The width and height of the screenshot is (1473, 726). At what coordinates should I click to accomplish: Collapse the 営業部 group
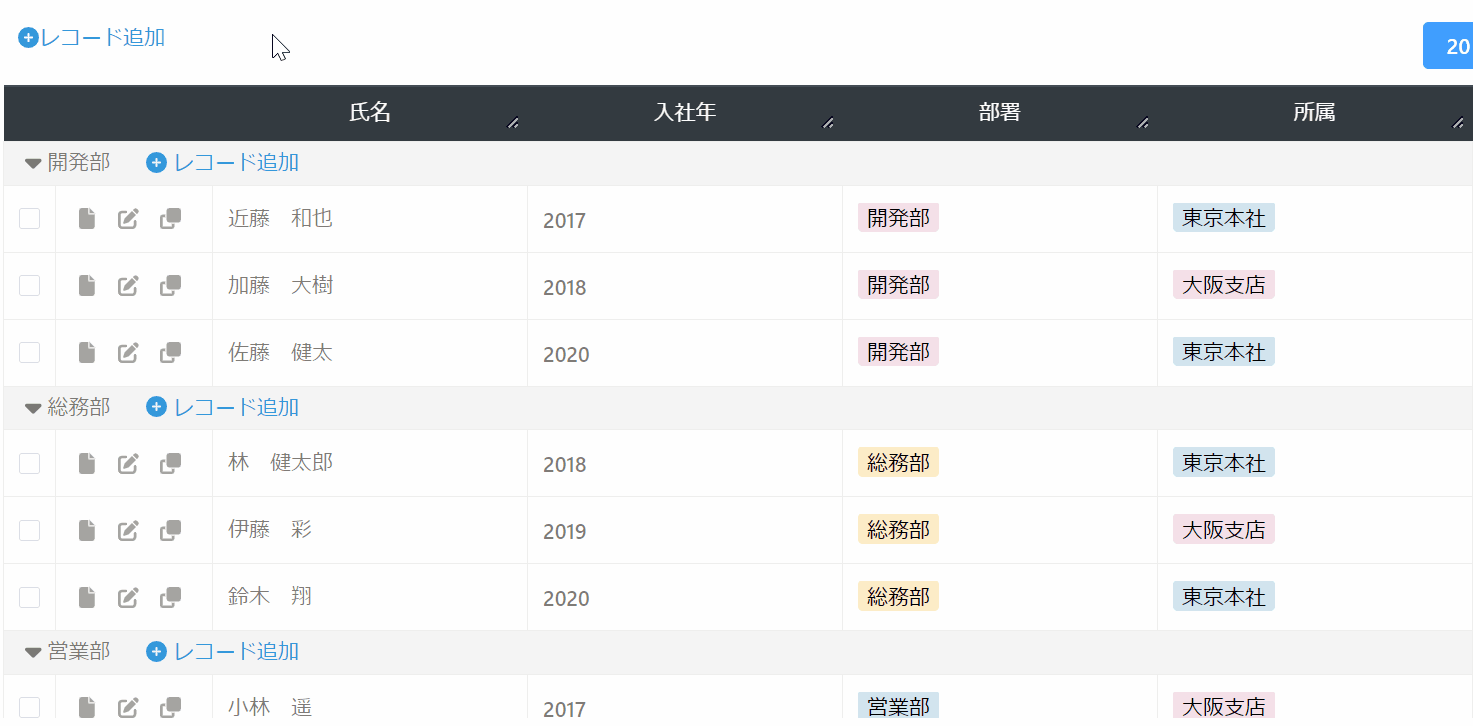click(x=33, y=652)
